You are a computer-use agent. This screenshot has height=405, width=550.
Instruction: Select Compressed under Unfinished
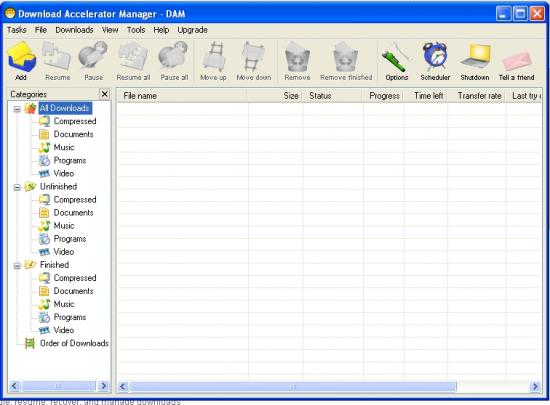coord(75,200)
